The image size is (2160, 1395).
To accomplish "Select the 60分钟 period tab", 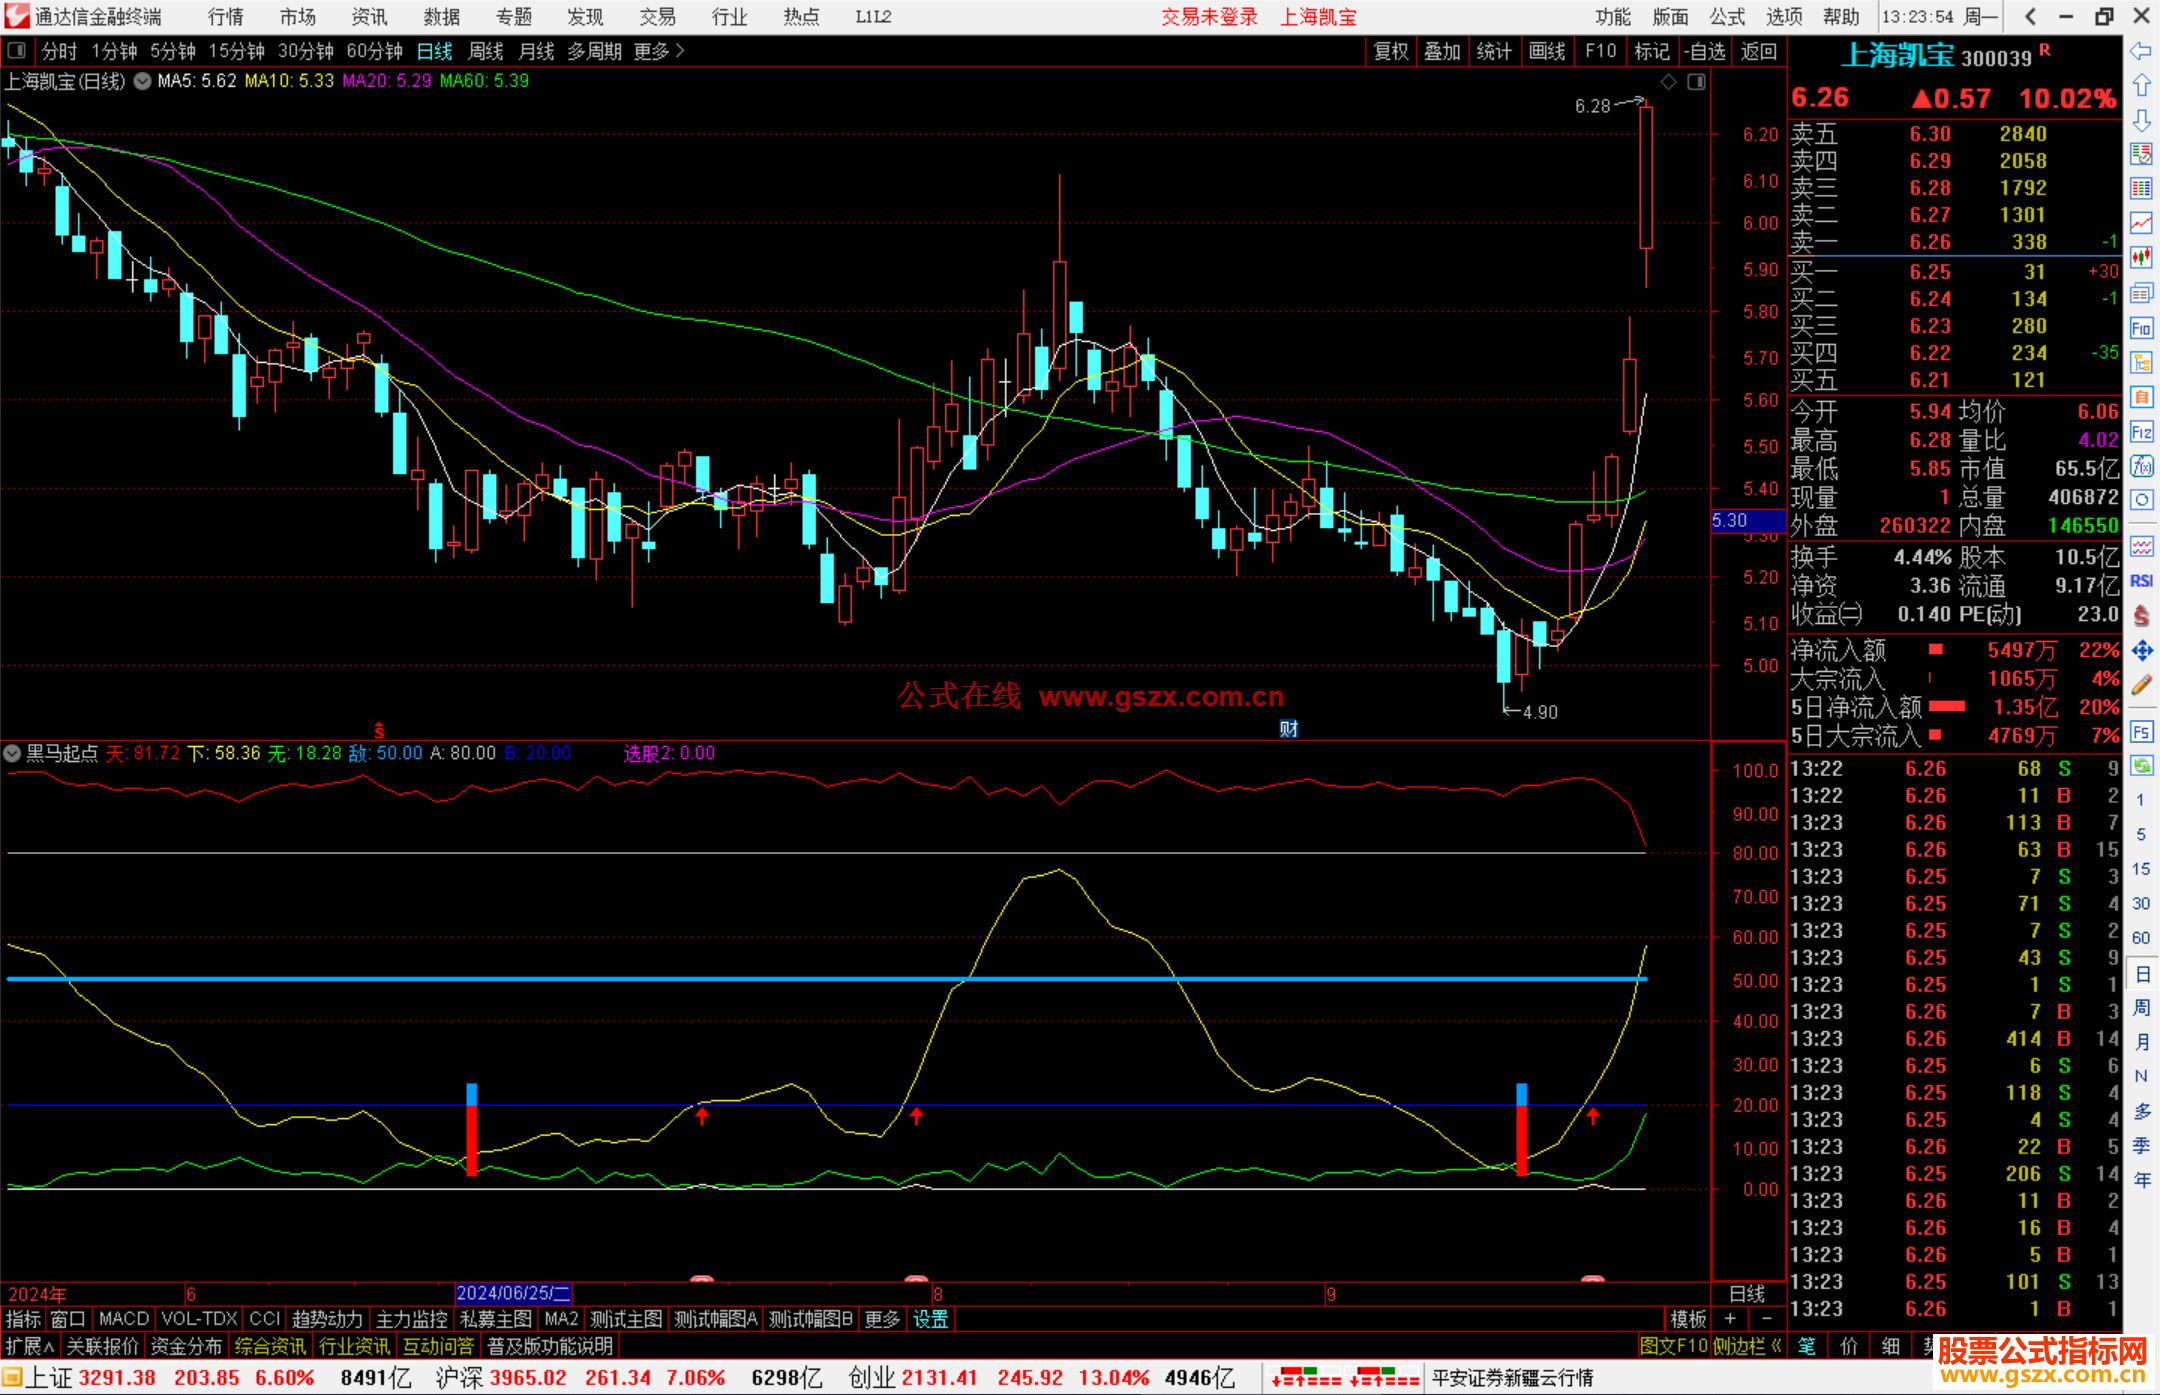I will coord(374,51).
